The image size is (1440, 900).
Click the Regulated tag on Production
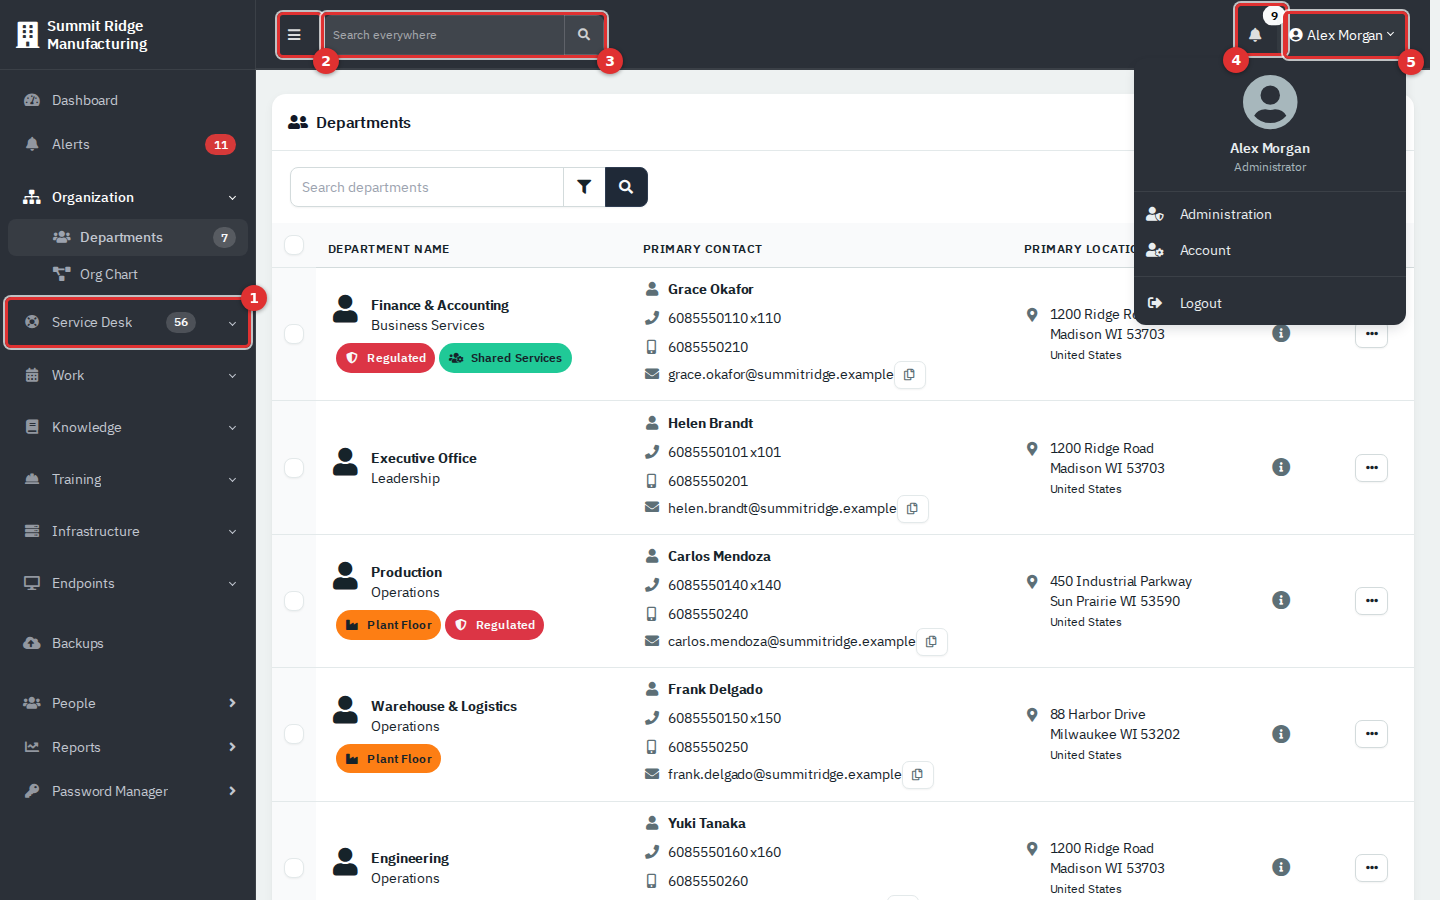495,625
